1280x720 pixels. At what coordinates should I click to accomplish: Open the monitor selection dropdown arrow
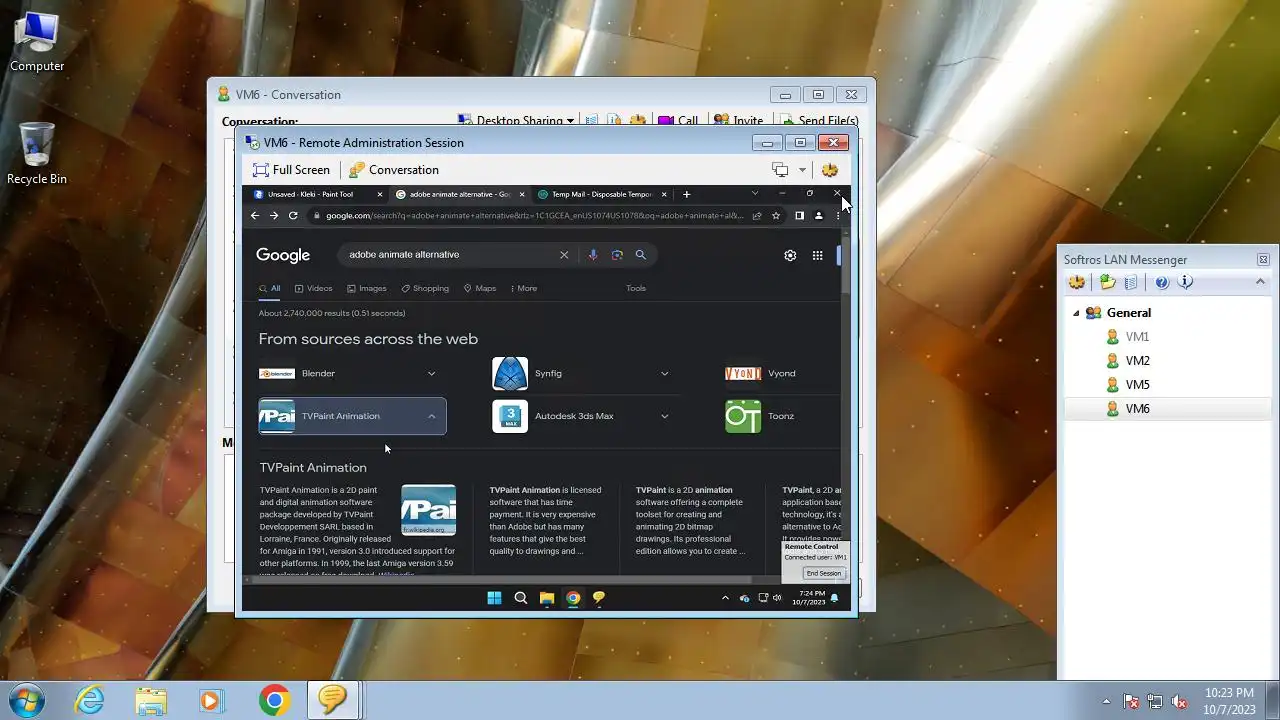coord(802,170)
